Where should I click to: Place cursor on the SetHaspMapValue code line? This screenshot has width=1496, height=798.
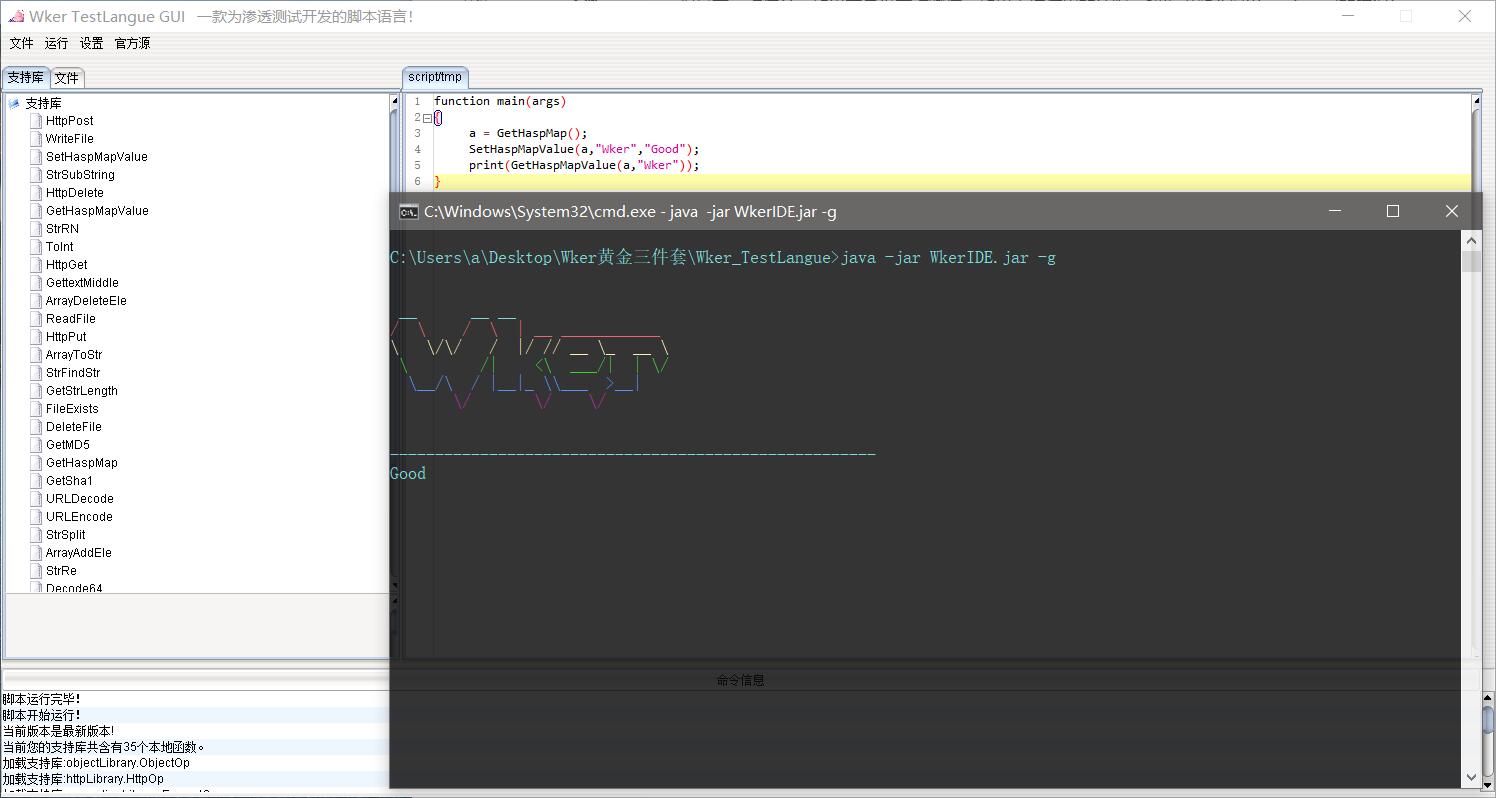[x=584, y=149]
